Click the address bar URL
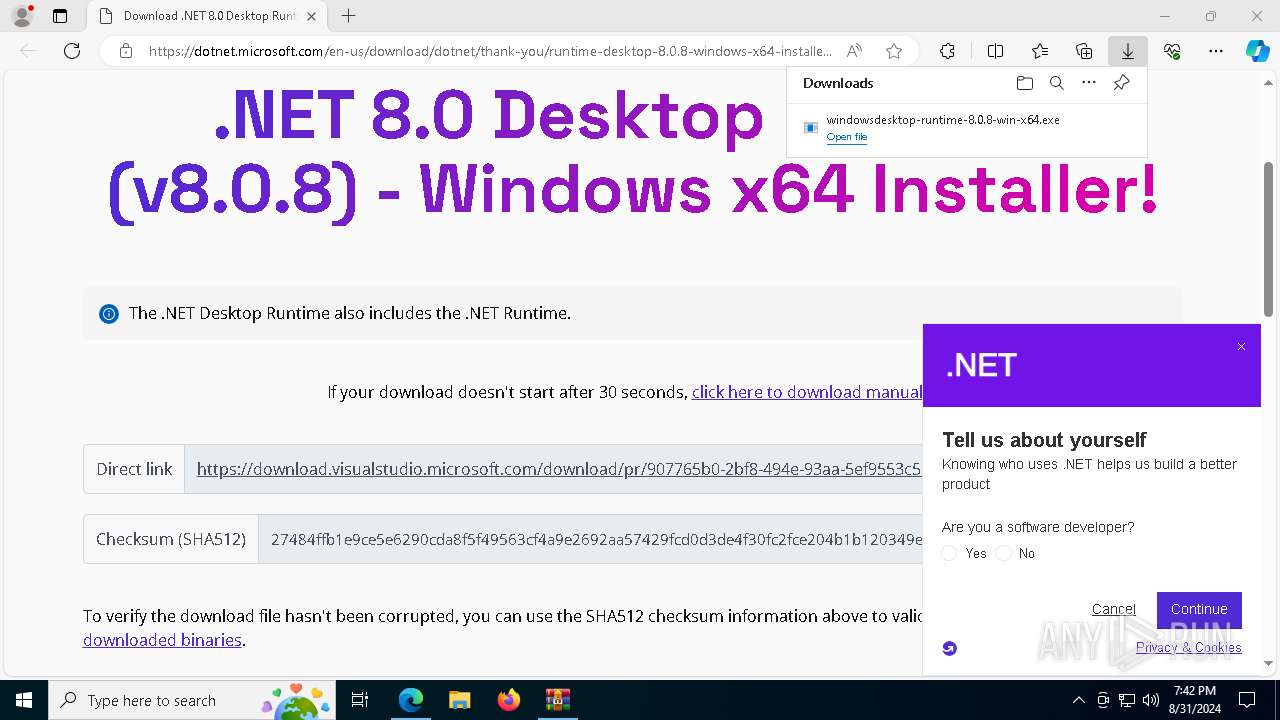The width and height of the screenshot is (1280, 720). click(489, 51)
